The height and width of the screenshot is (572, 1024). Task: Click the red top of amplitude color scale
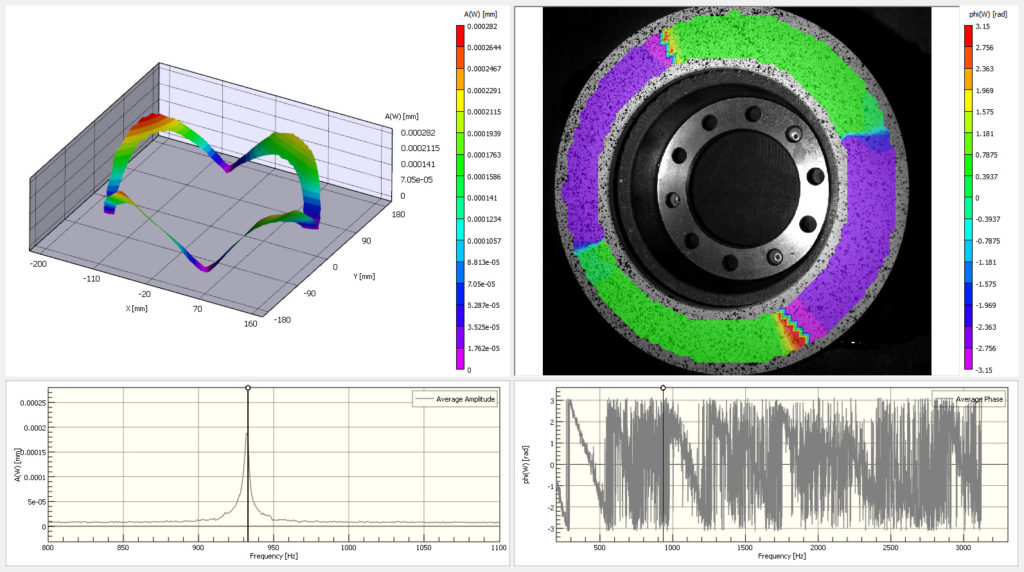(x=460, y=33)
